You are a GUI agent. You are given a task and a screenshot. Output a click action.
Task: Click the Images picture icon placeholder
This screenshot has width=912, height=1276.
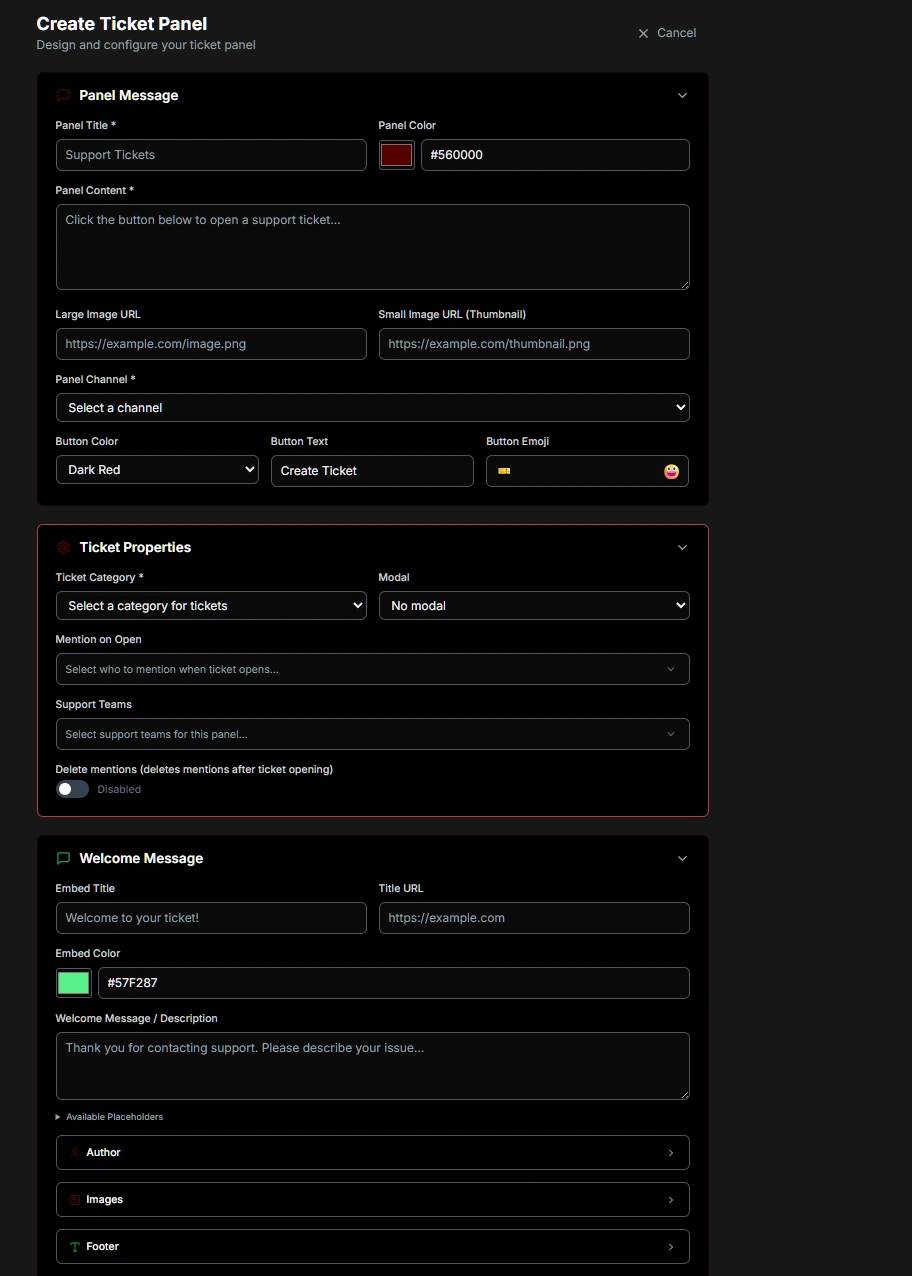coord(74,1199)
